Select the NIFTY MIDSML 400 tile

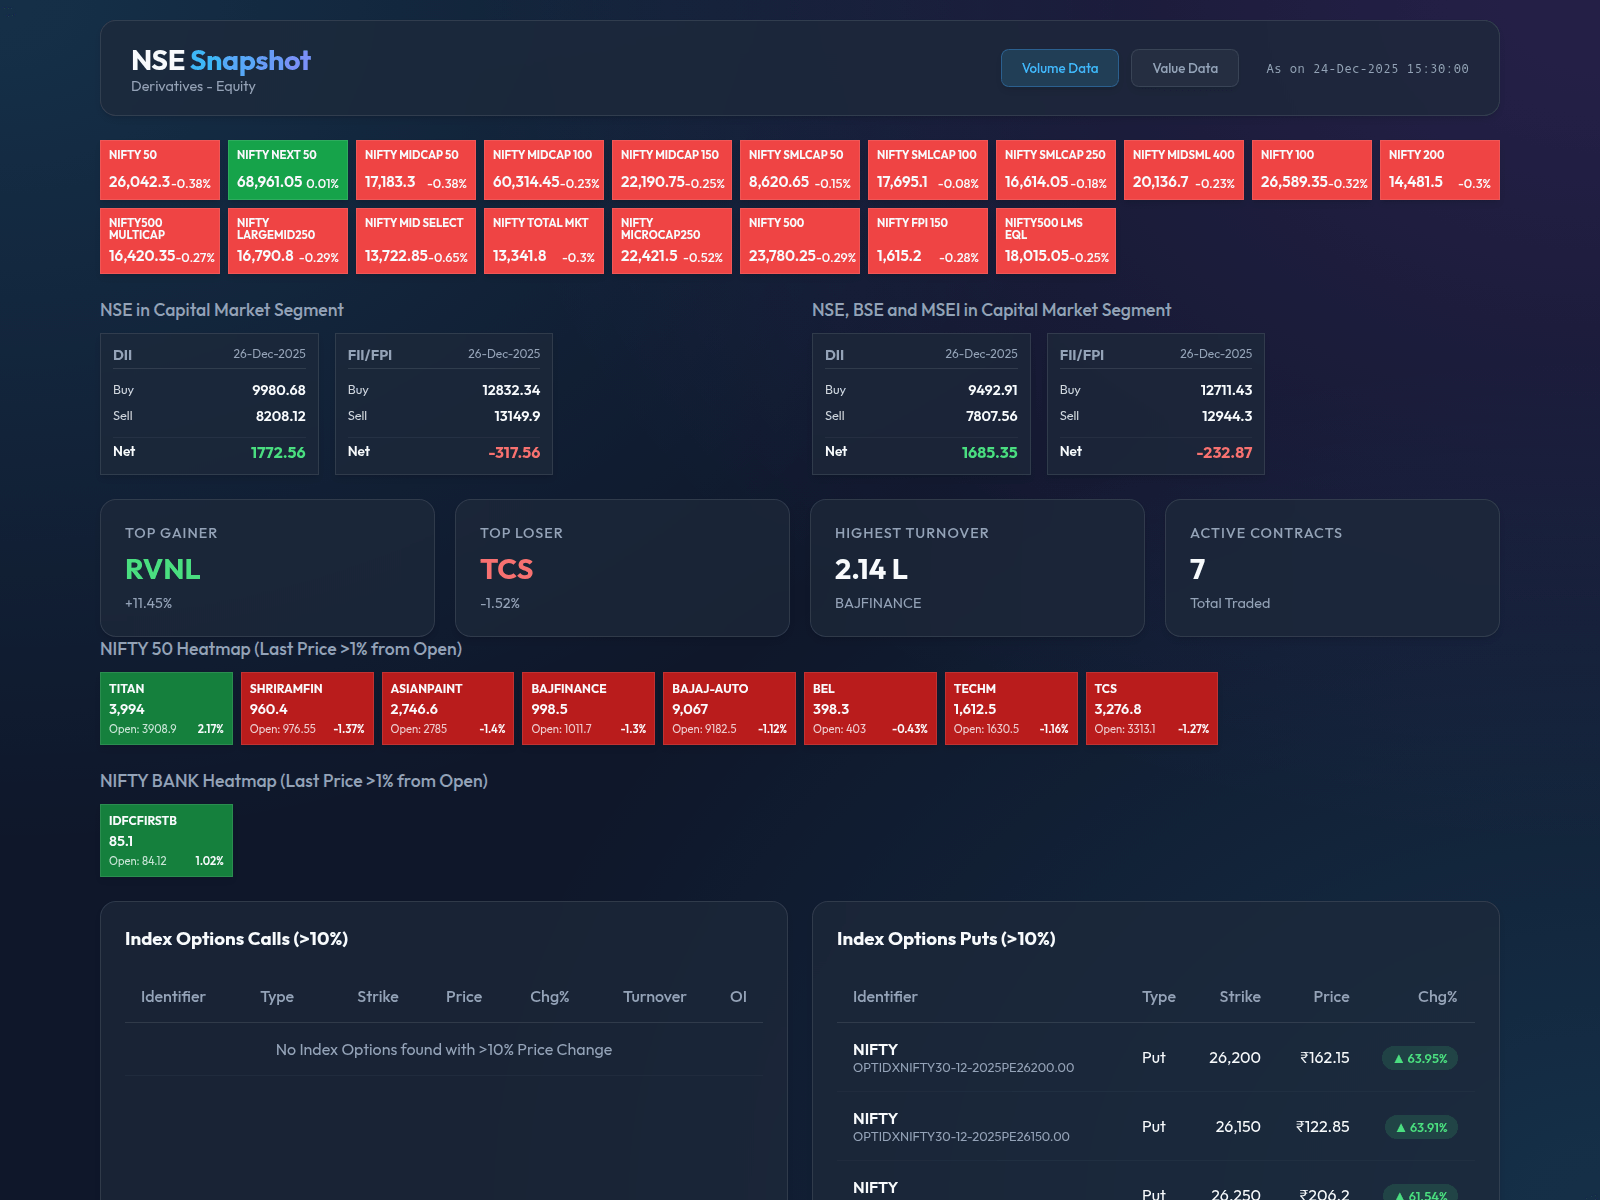[x=1184, y=170]
